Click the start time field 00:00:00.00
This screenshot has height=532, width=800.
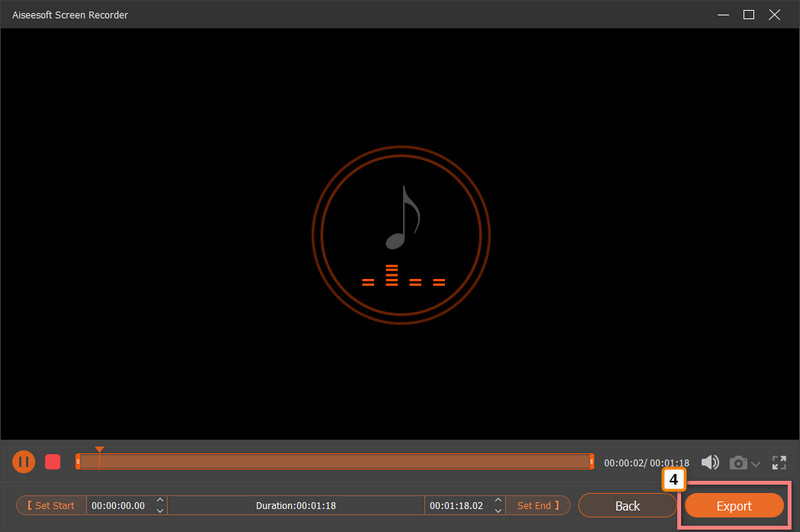tap(118, 505)
